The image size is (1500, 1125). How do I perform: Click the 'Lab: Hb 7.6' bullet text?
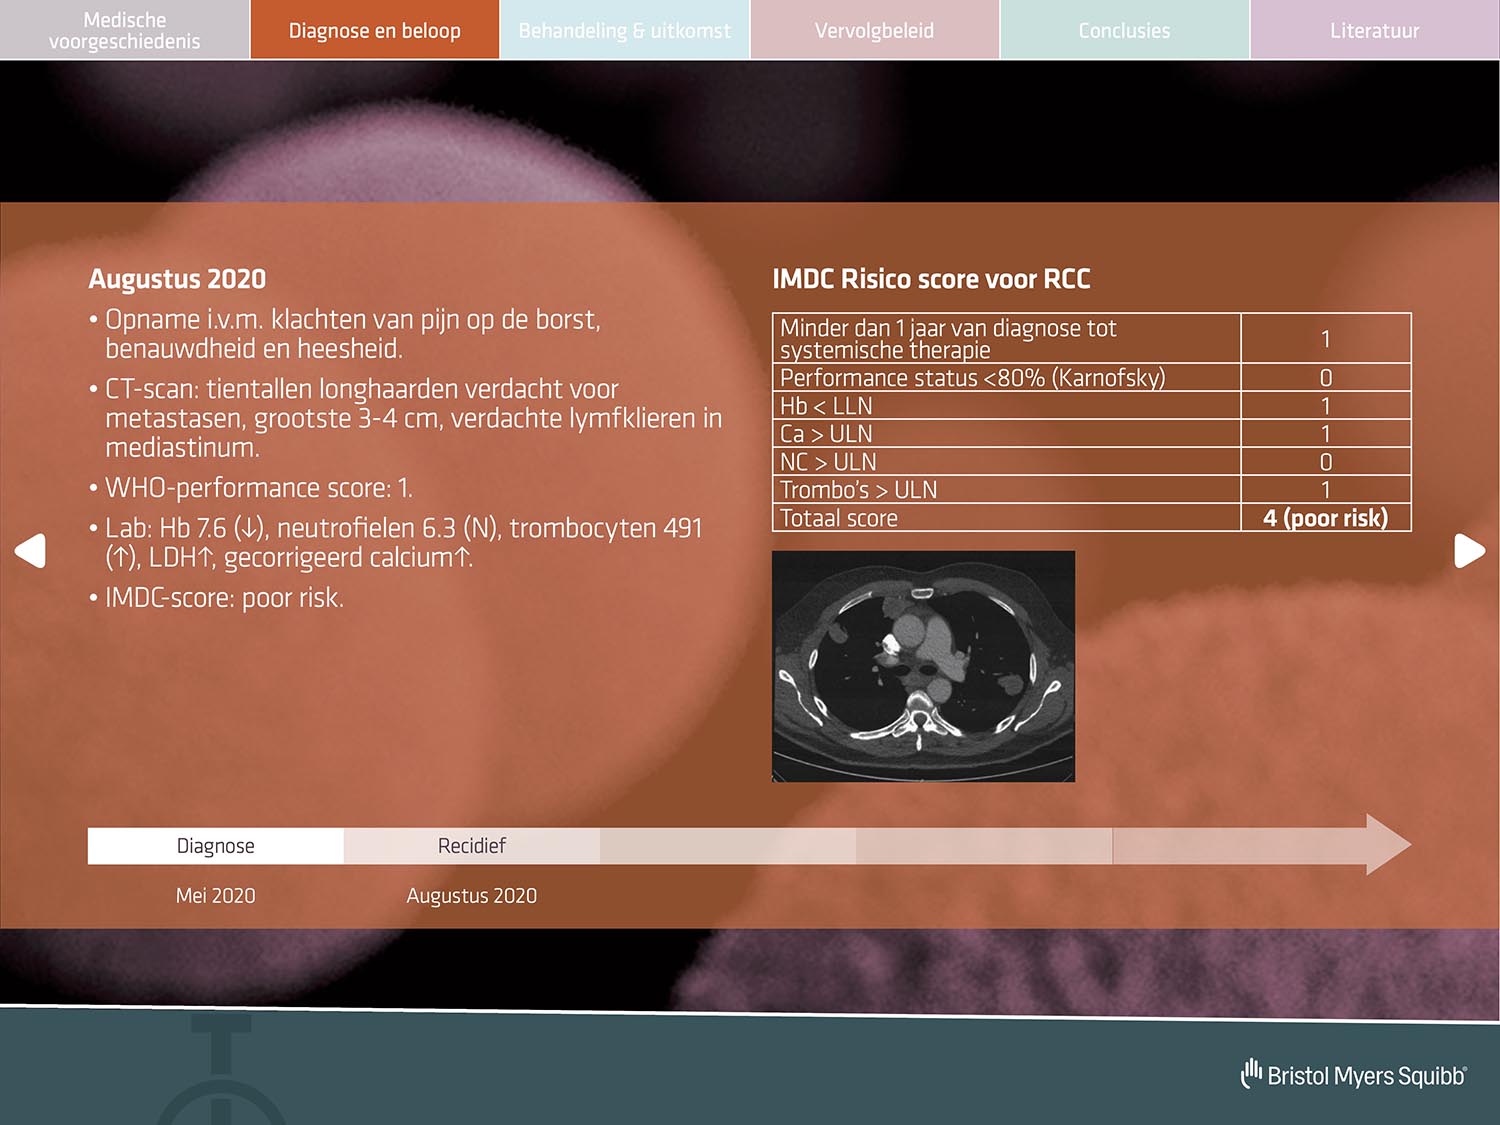(396, 542)
